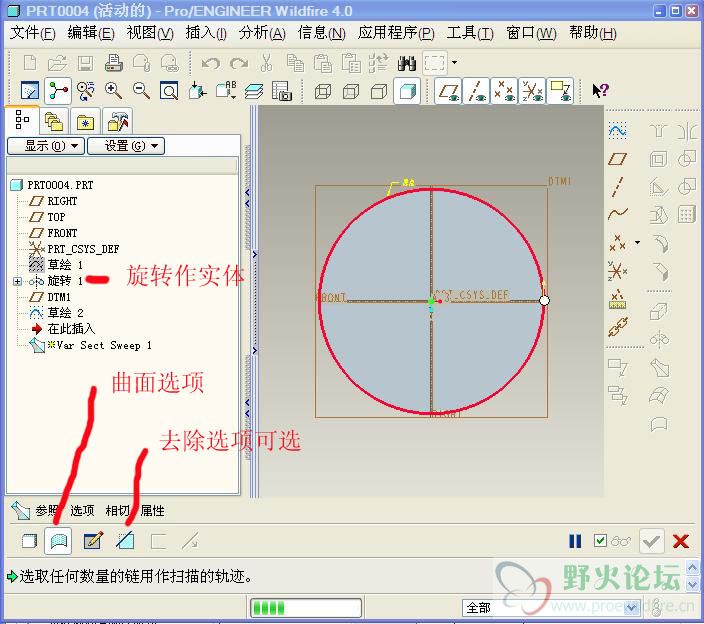This screenshot has height=624, width=704.
Task: Open the 全部 selection filter combo box
Action: (x=550, y=607)
